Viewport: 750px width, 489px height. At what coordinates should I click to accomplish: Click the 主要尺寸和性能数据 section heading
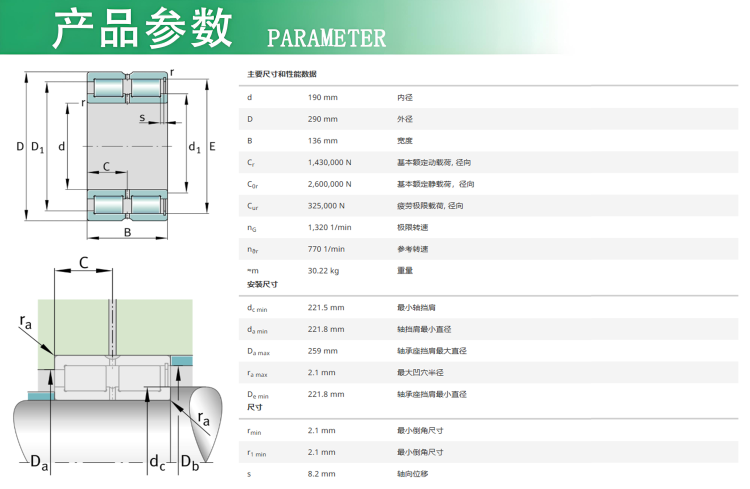(x=282, y=75)
